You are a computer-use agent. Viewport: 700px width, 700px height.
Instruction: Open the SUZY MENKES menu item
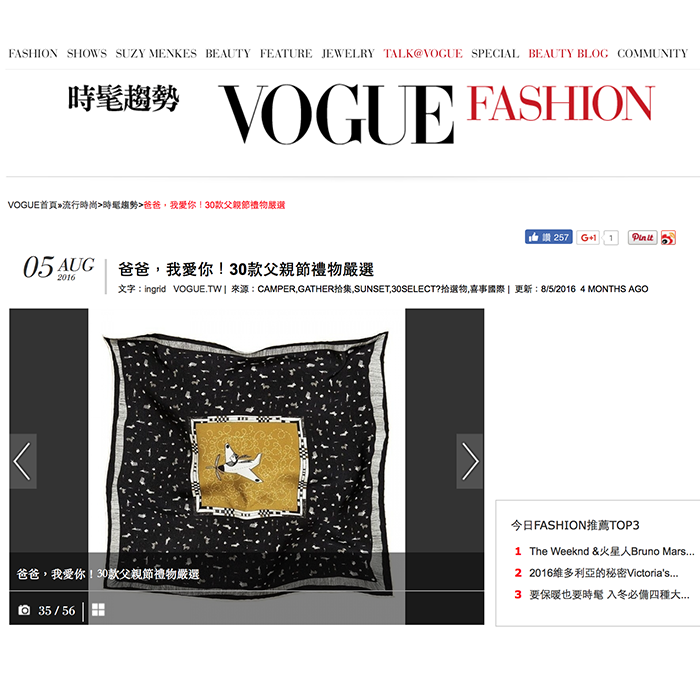click(x=156, y=54)
